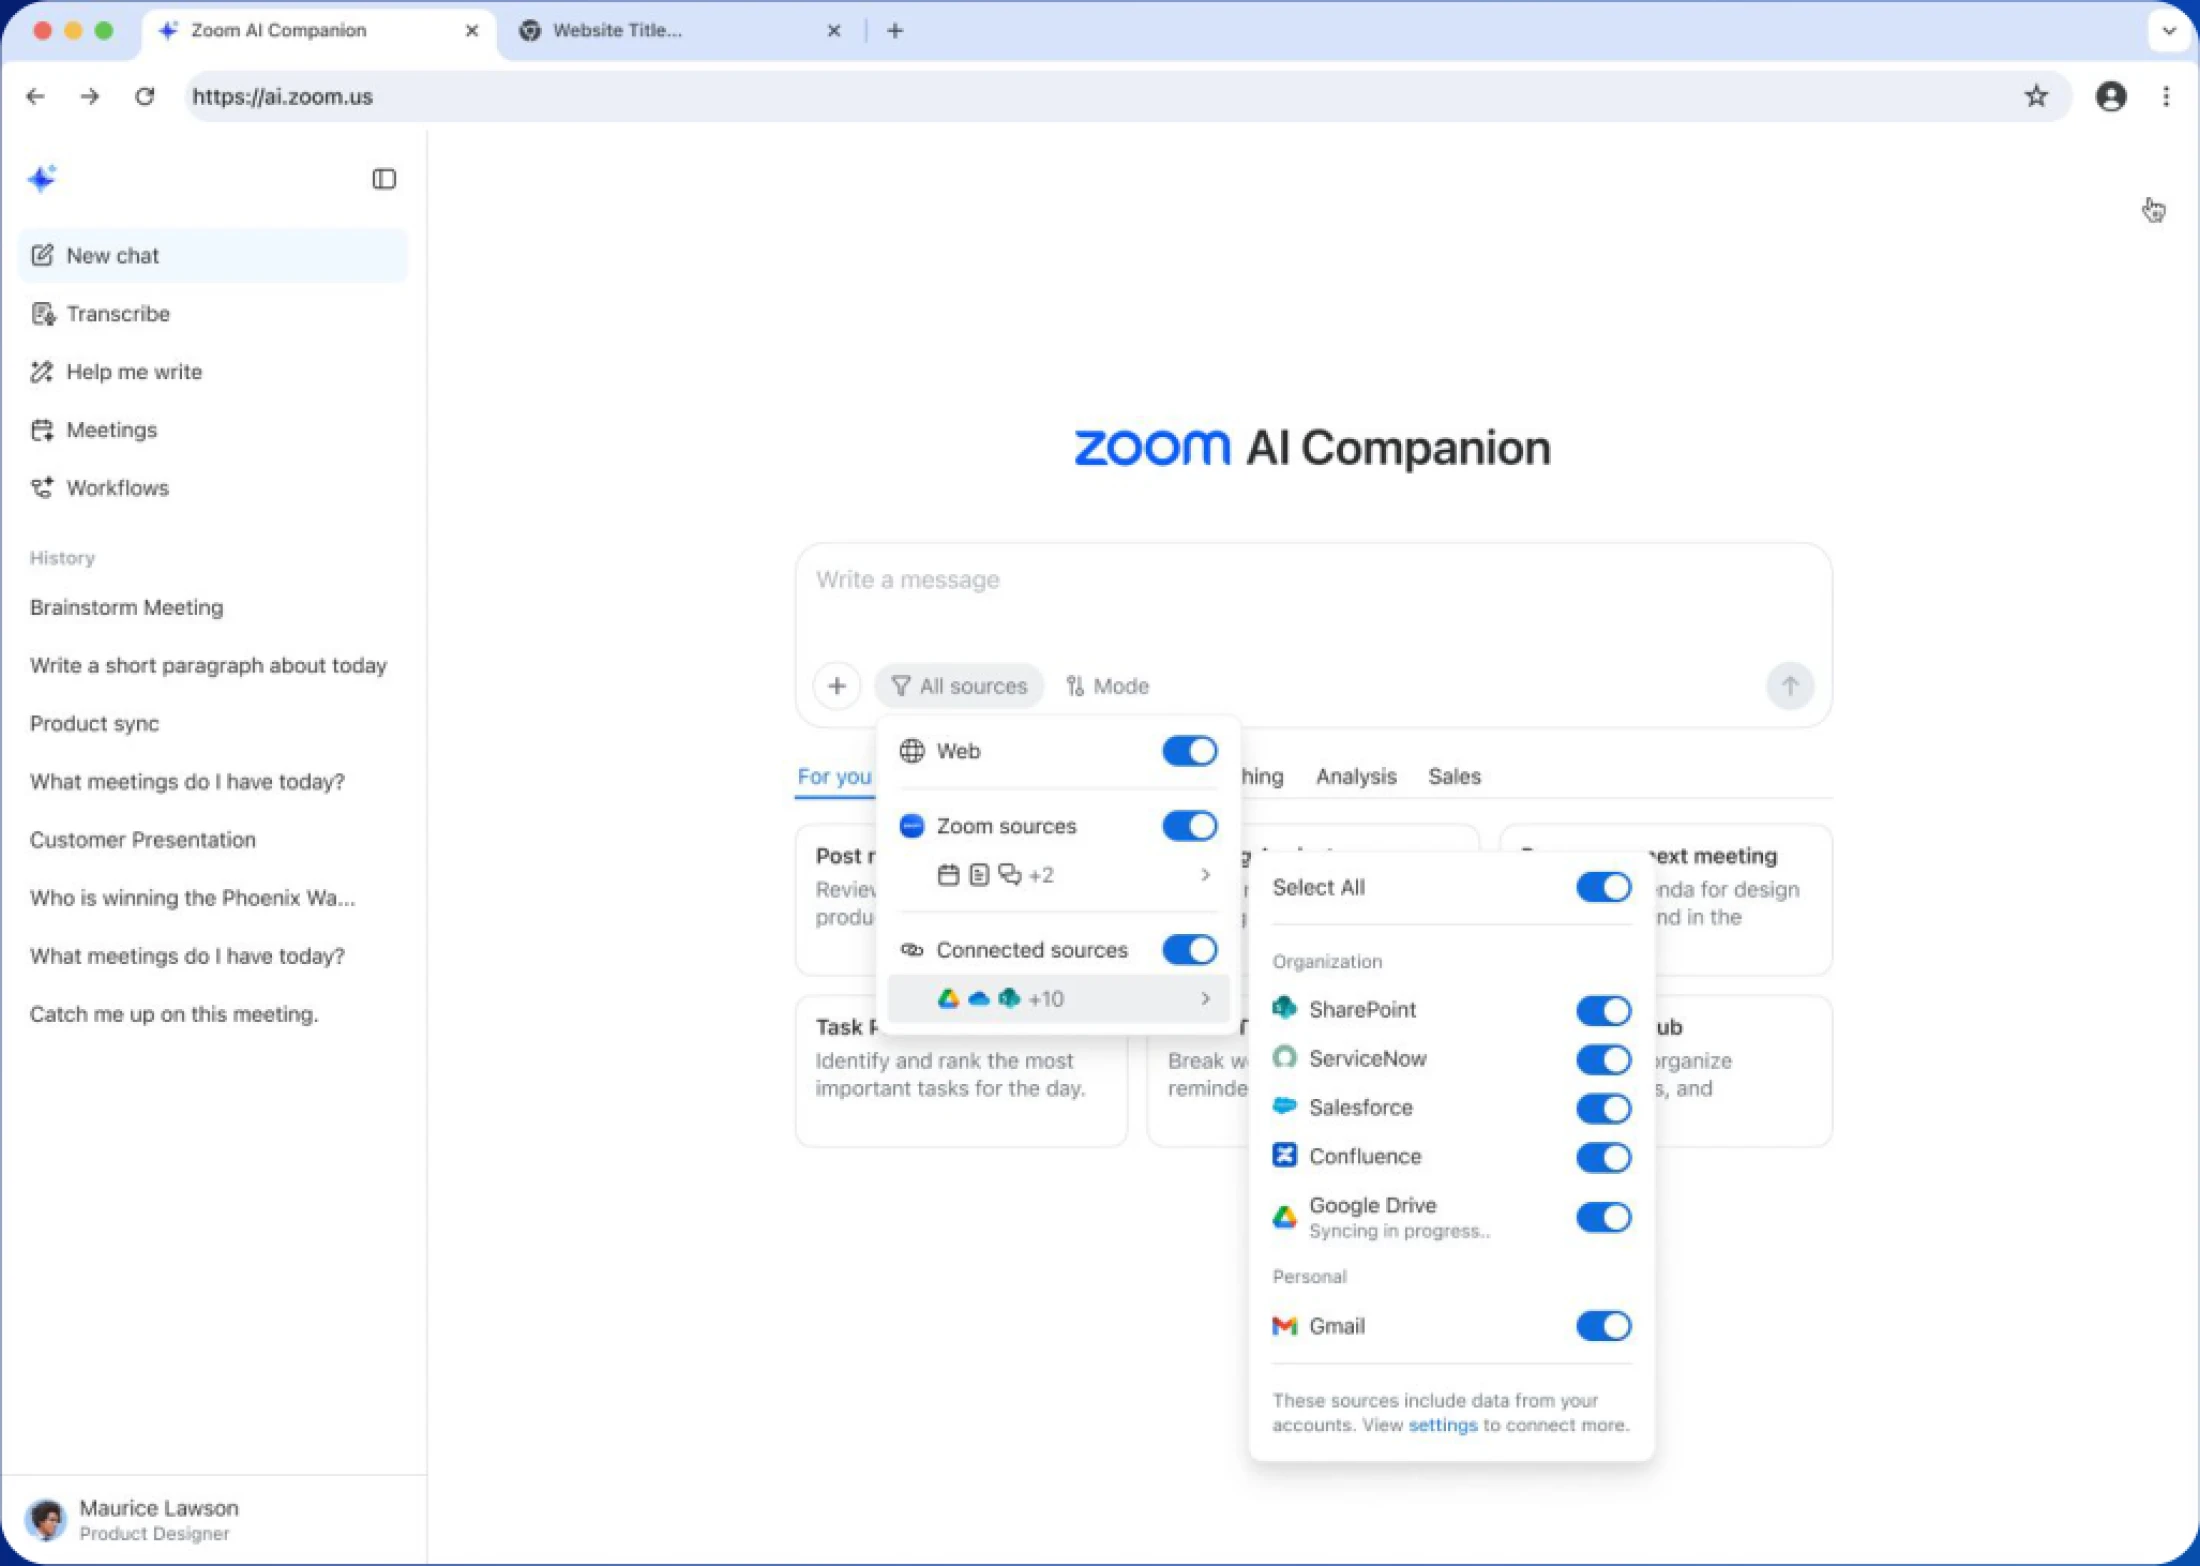Reload the page
Viewport: 2200px width, 1566px height.
[145, 97]
